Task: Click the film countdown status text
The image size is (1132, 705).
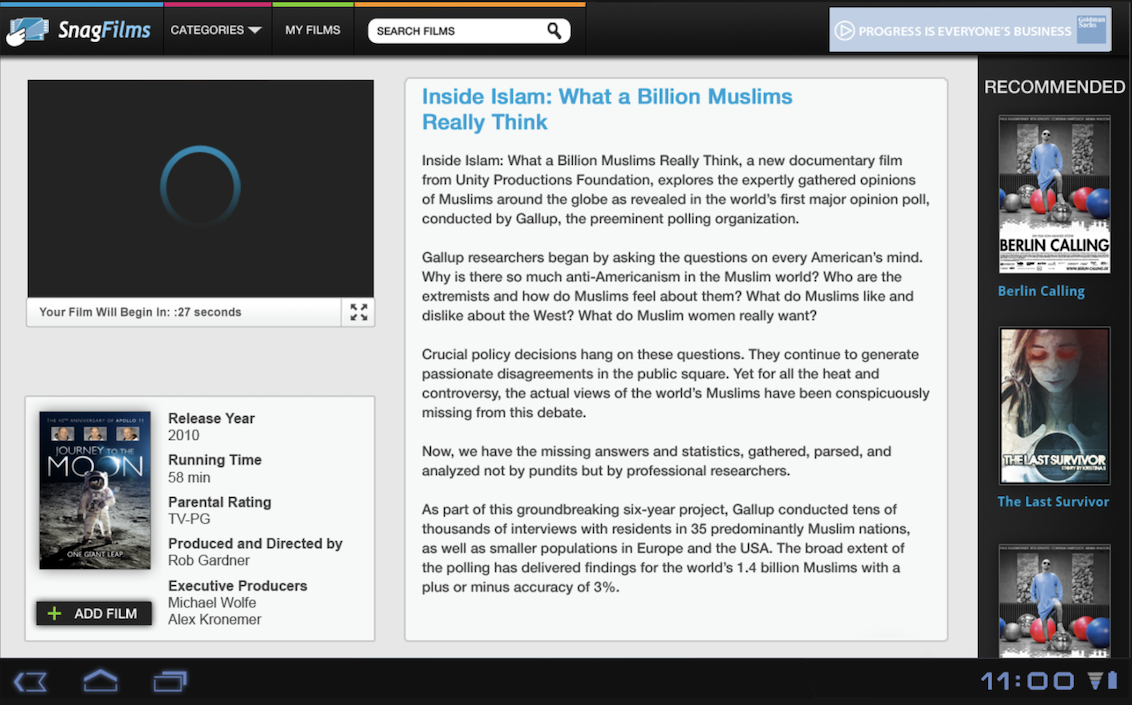Action: tap(140, 312)
